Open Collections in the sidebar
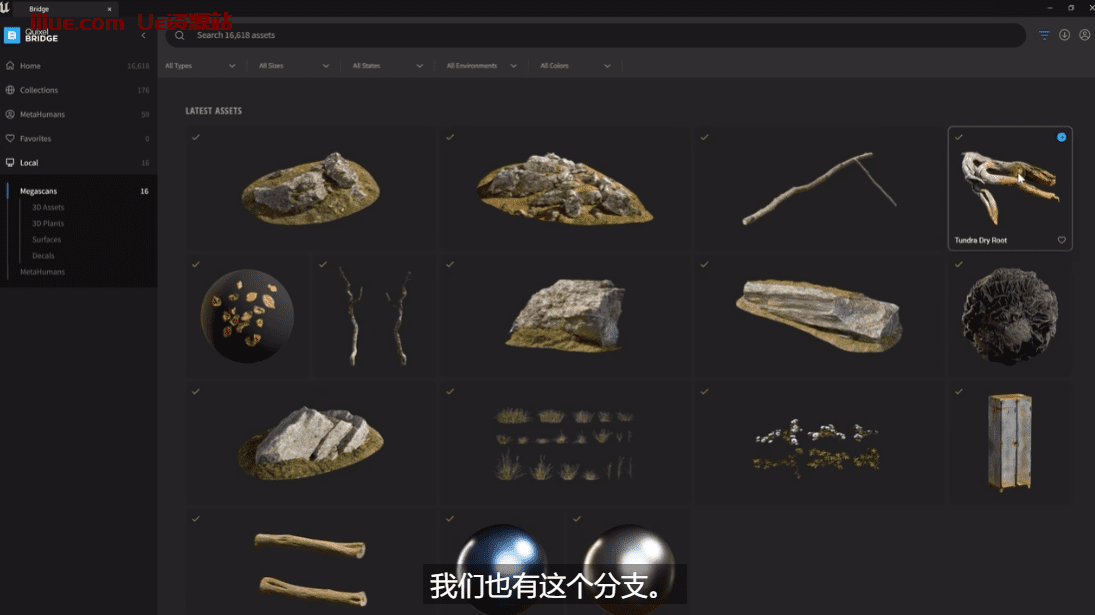This screenshot has width=1095, height=615. [x=39, y=90]
